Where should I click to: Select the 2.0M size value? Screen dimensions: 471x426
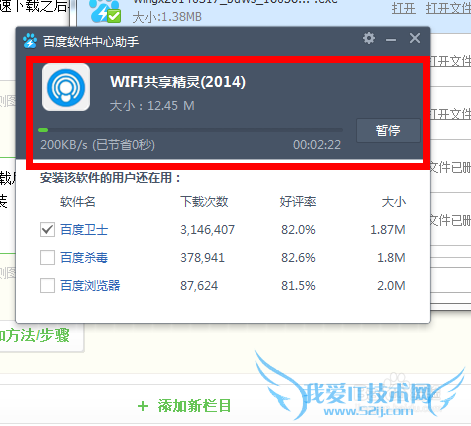click(x=391, y=286)
